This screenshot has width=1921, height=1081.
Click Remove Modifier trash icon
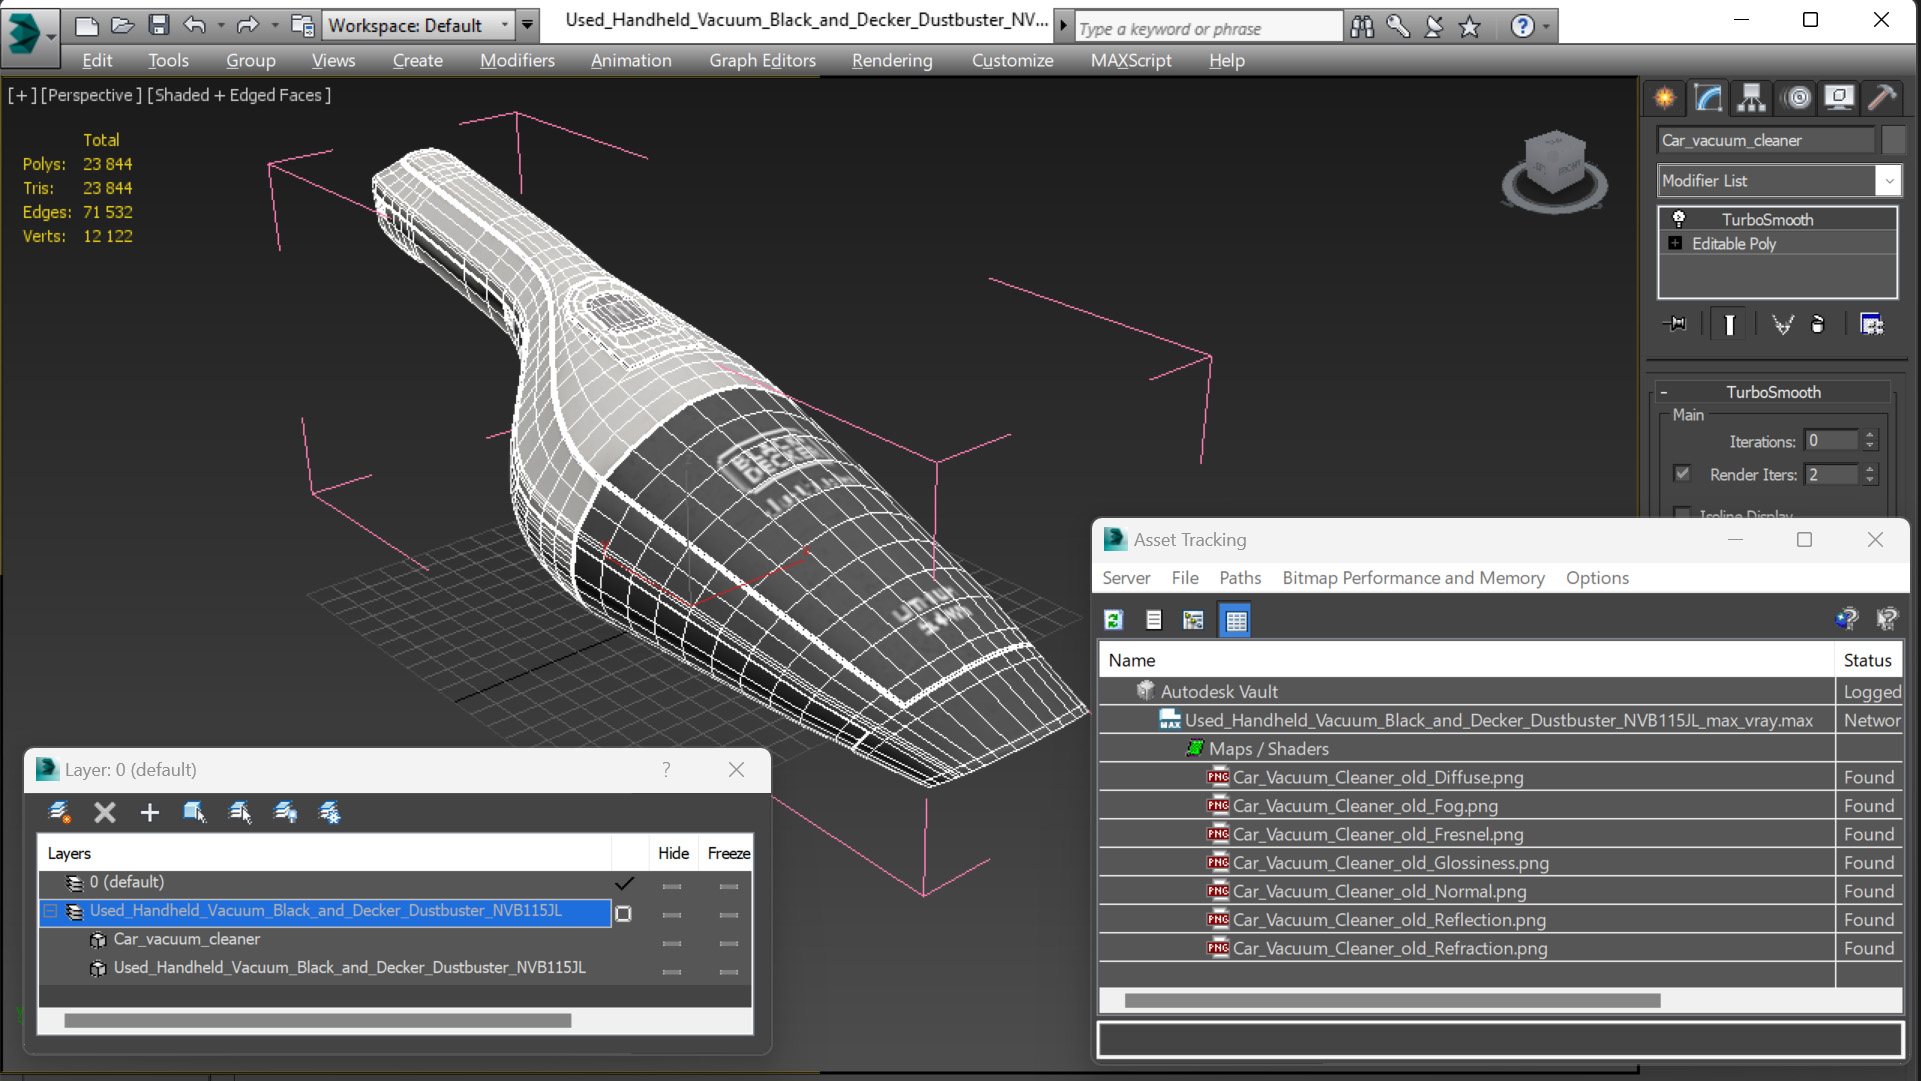1818,324
